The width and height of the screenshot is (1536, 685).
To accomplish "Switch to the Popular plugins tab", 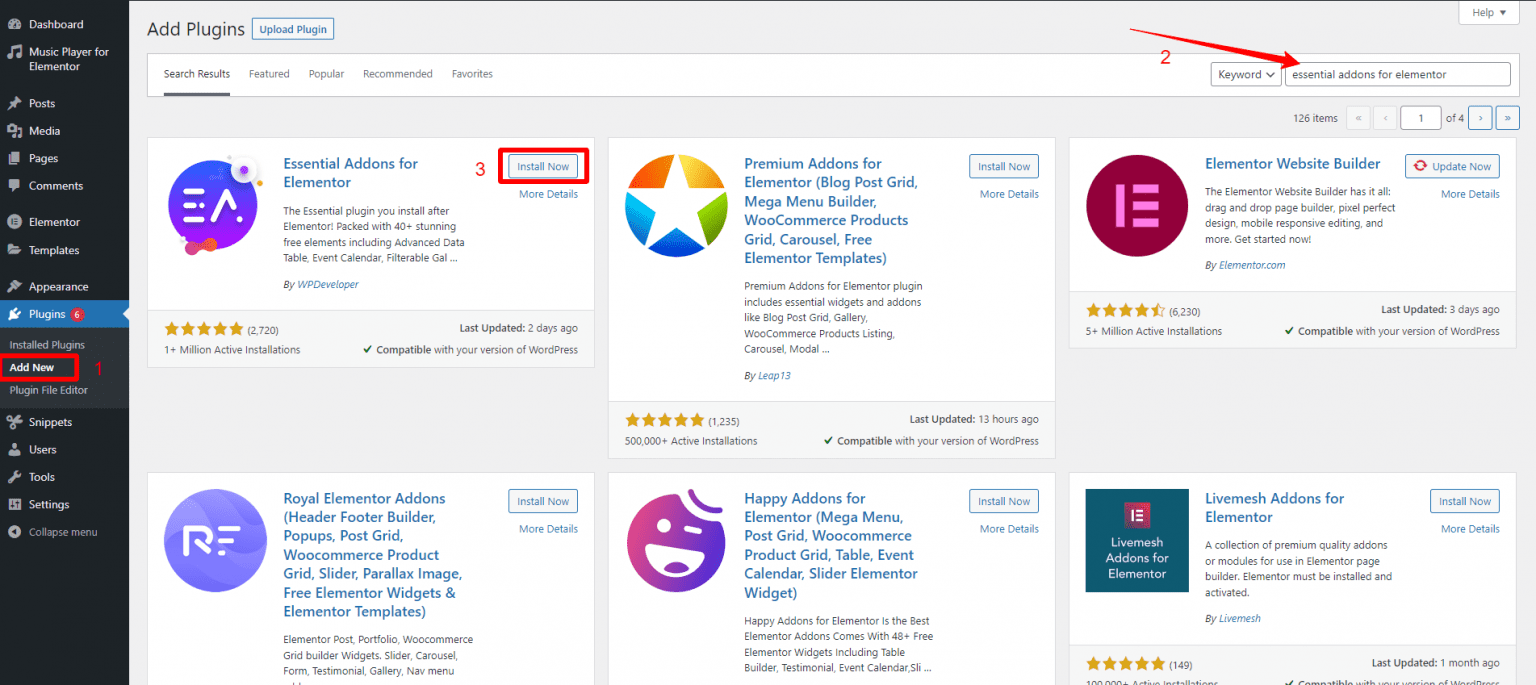I will tap(326, 73).
